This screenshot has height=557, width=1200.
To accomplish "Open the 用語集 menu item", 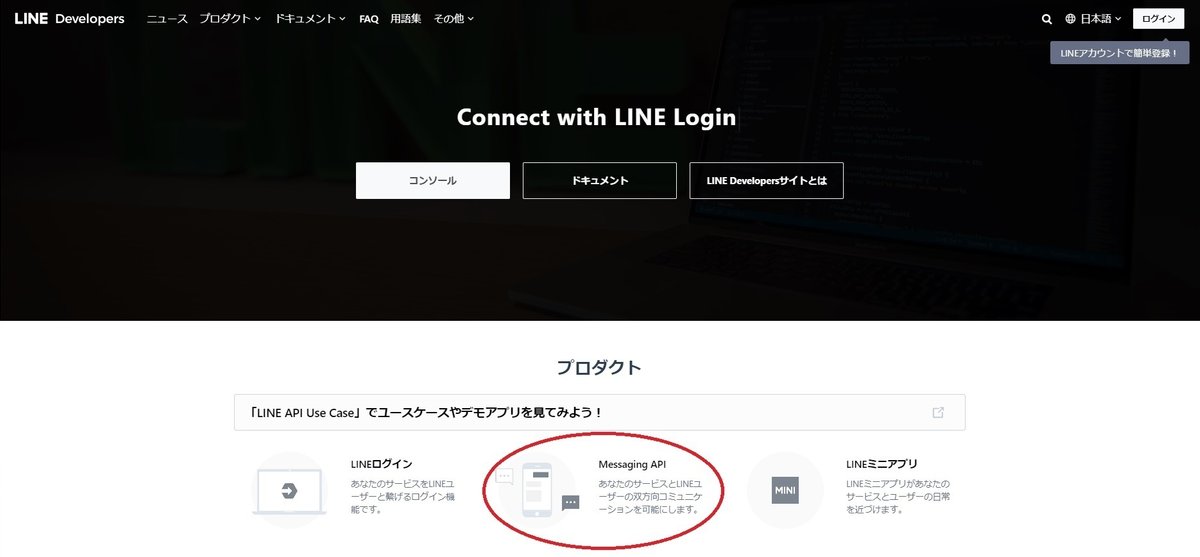I will coord(406,19).
